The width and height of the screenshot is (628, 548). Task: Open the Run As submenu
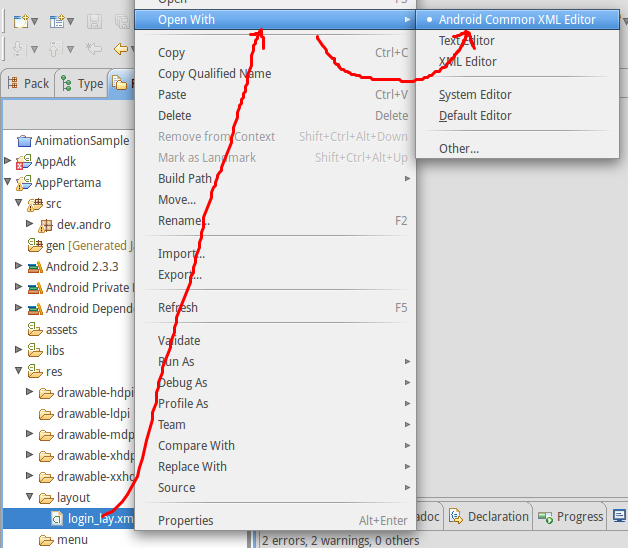275,361
